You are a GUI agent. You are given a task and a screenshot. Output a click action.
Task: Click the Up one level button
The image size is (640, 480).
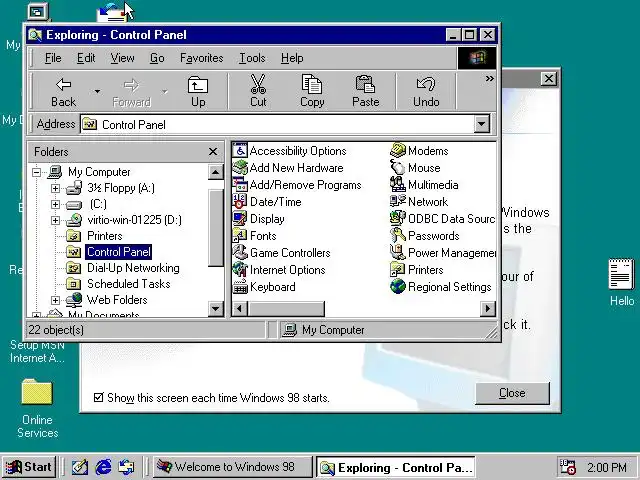click(x=198, y=92)
